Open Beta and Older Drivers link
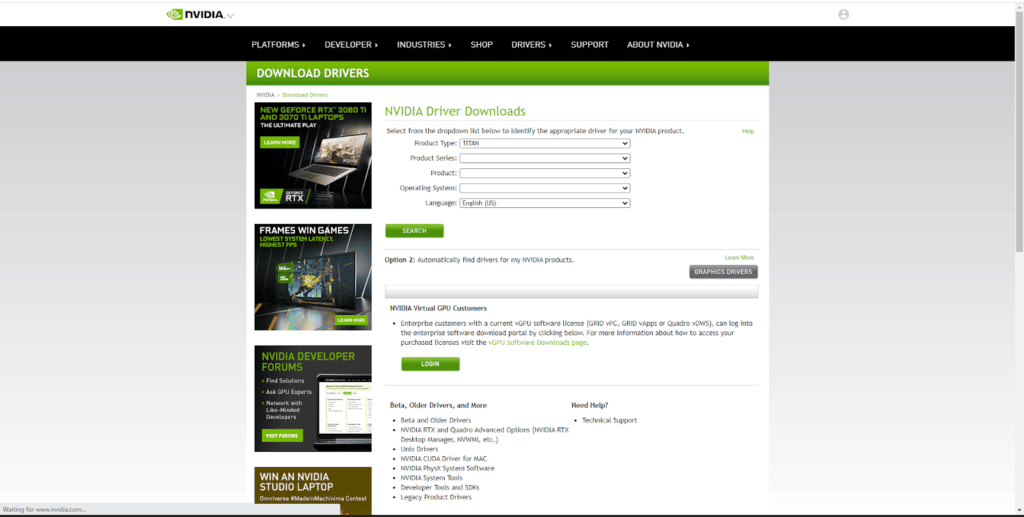1024x517 pixels. (436, 420)
